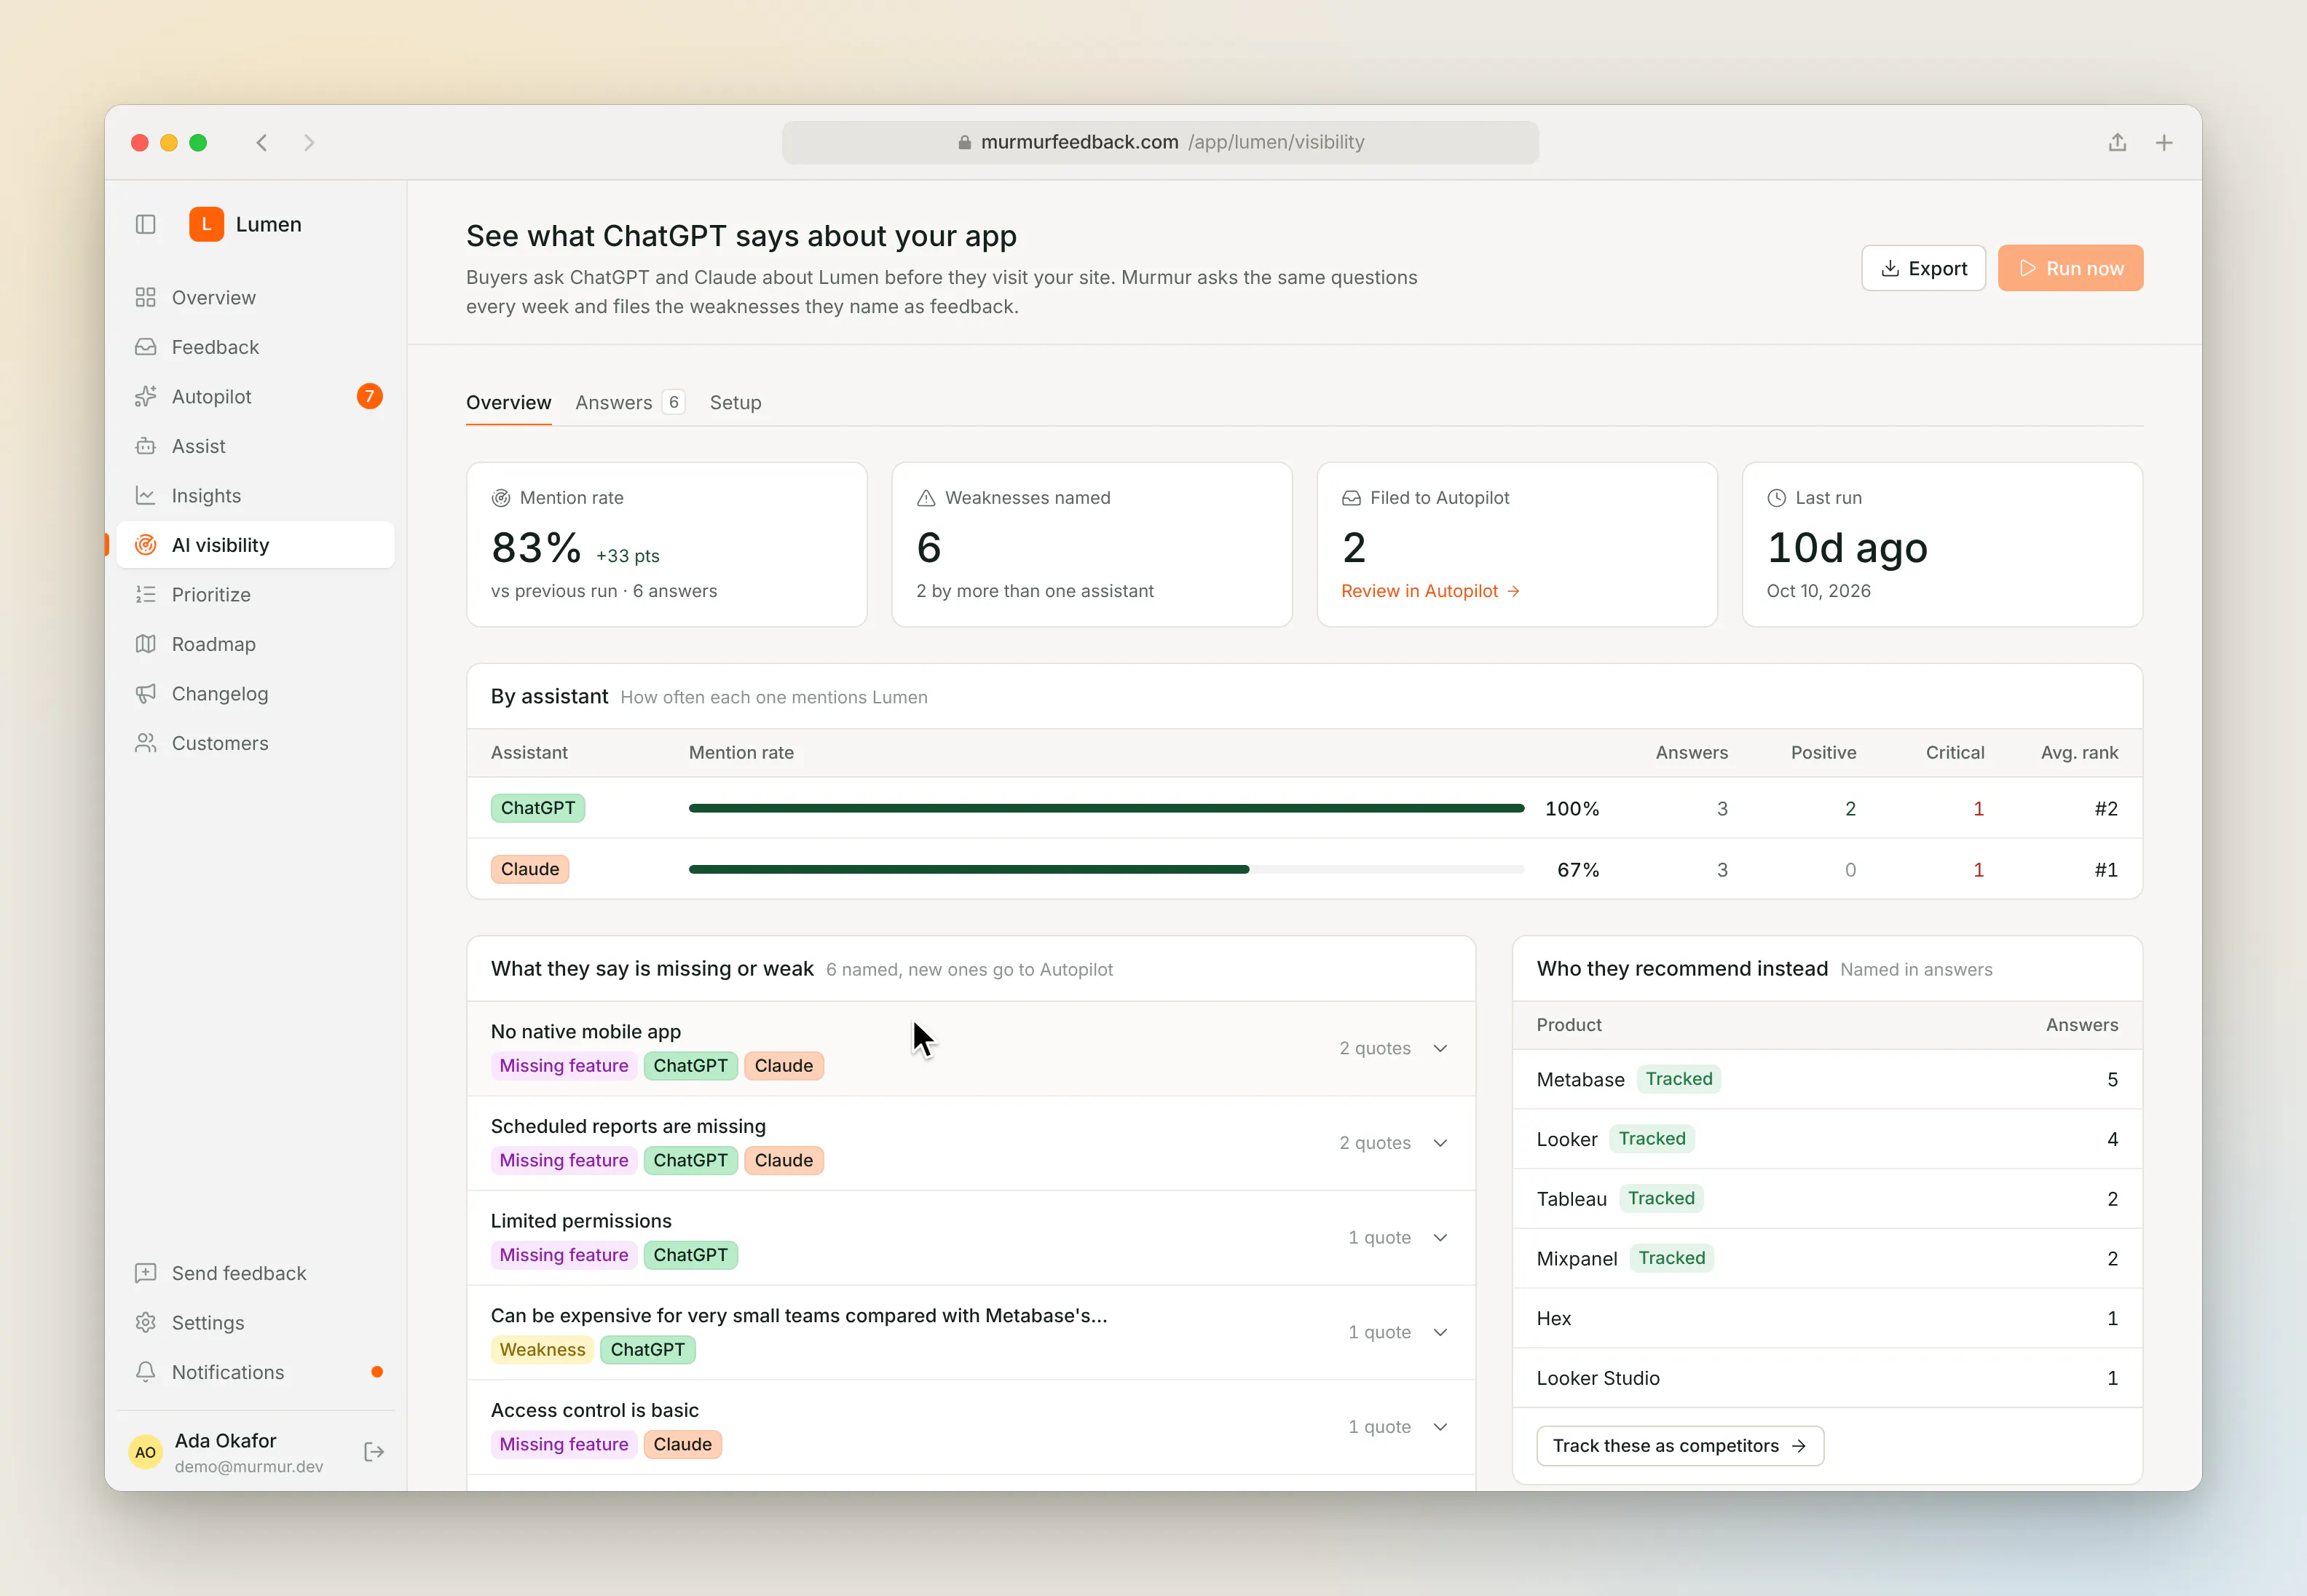Click the browser share icon
Image resolution: width=2307 pixels, height=1596 pixels.
(2117, 142)
